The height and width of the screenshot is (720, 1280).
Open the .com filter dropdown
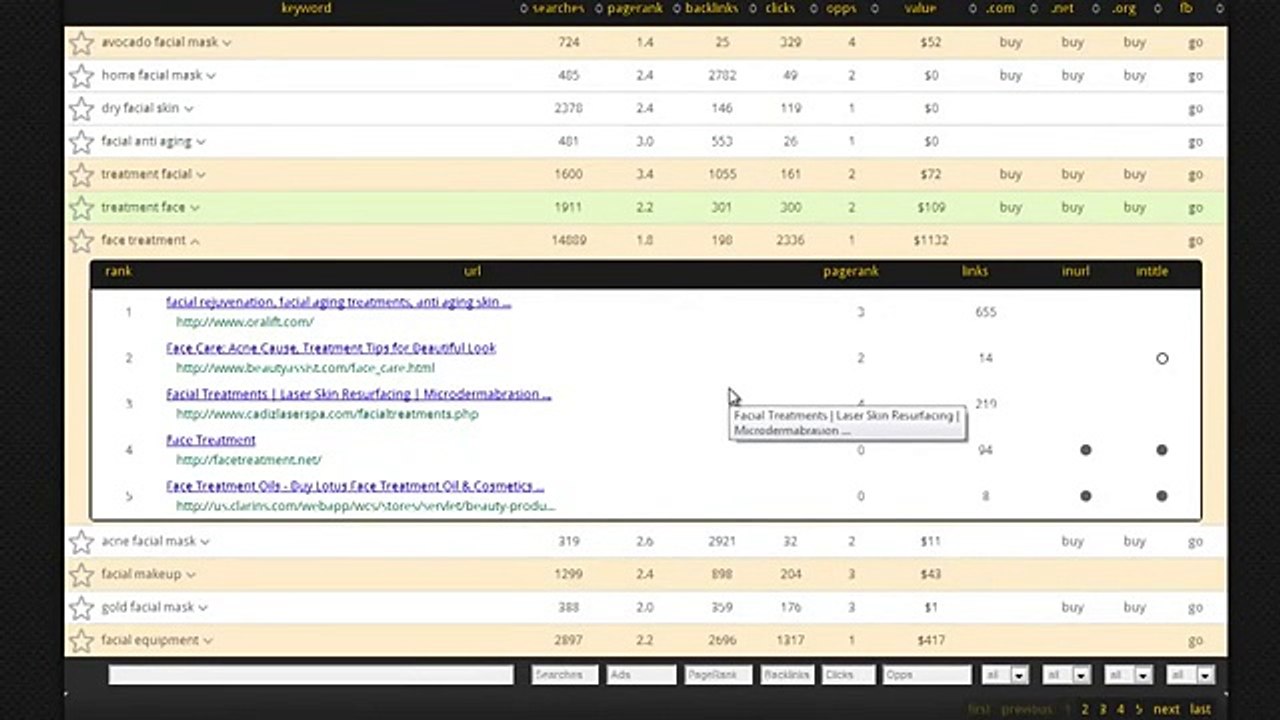[1005, 675]
